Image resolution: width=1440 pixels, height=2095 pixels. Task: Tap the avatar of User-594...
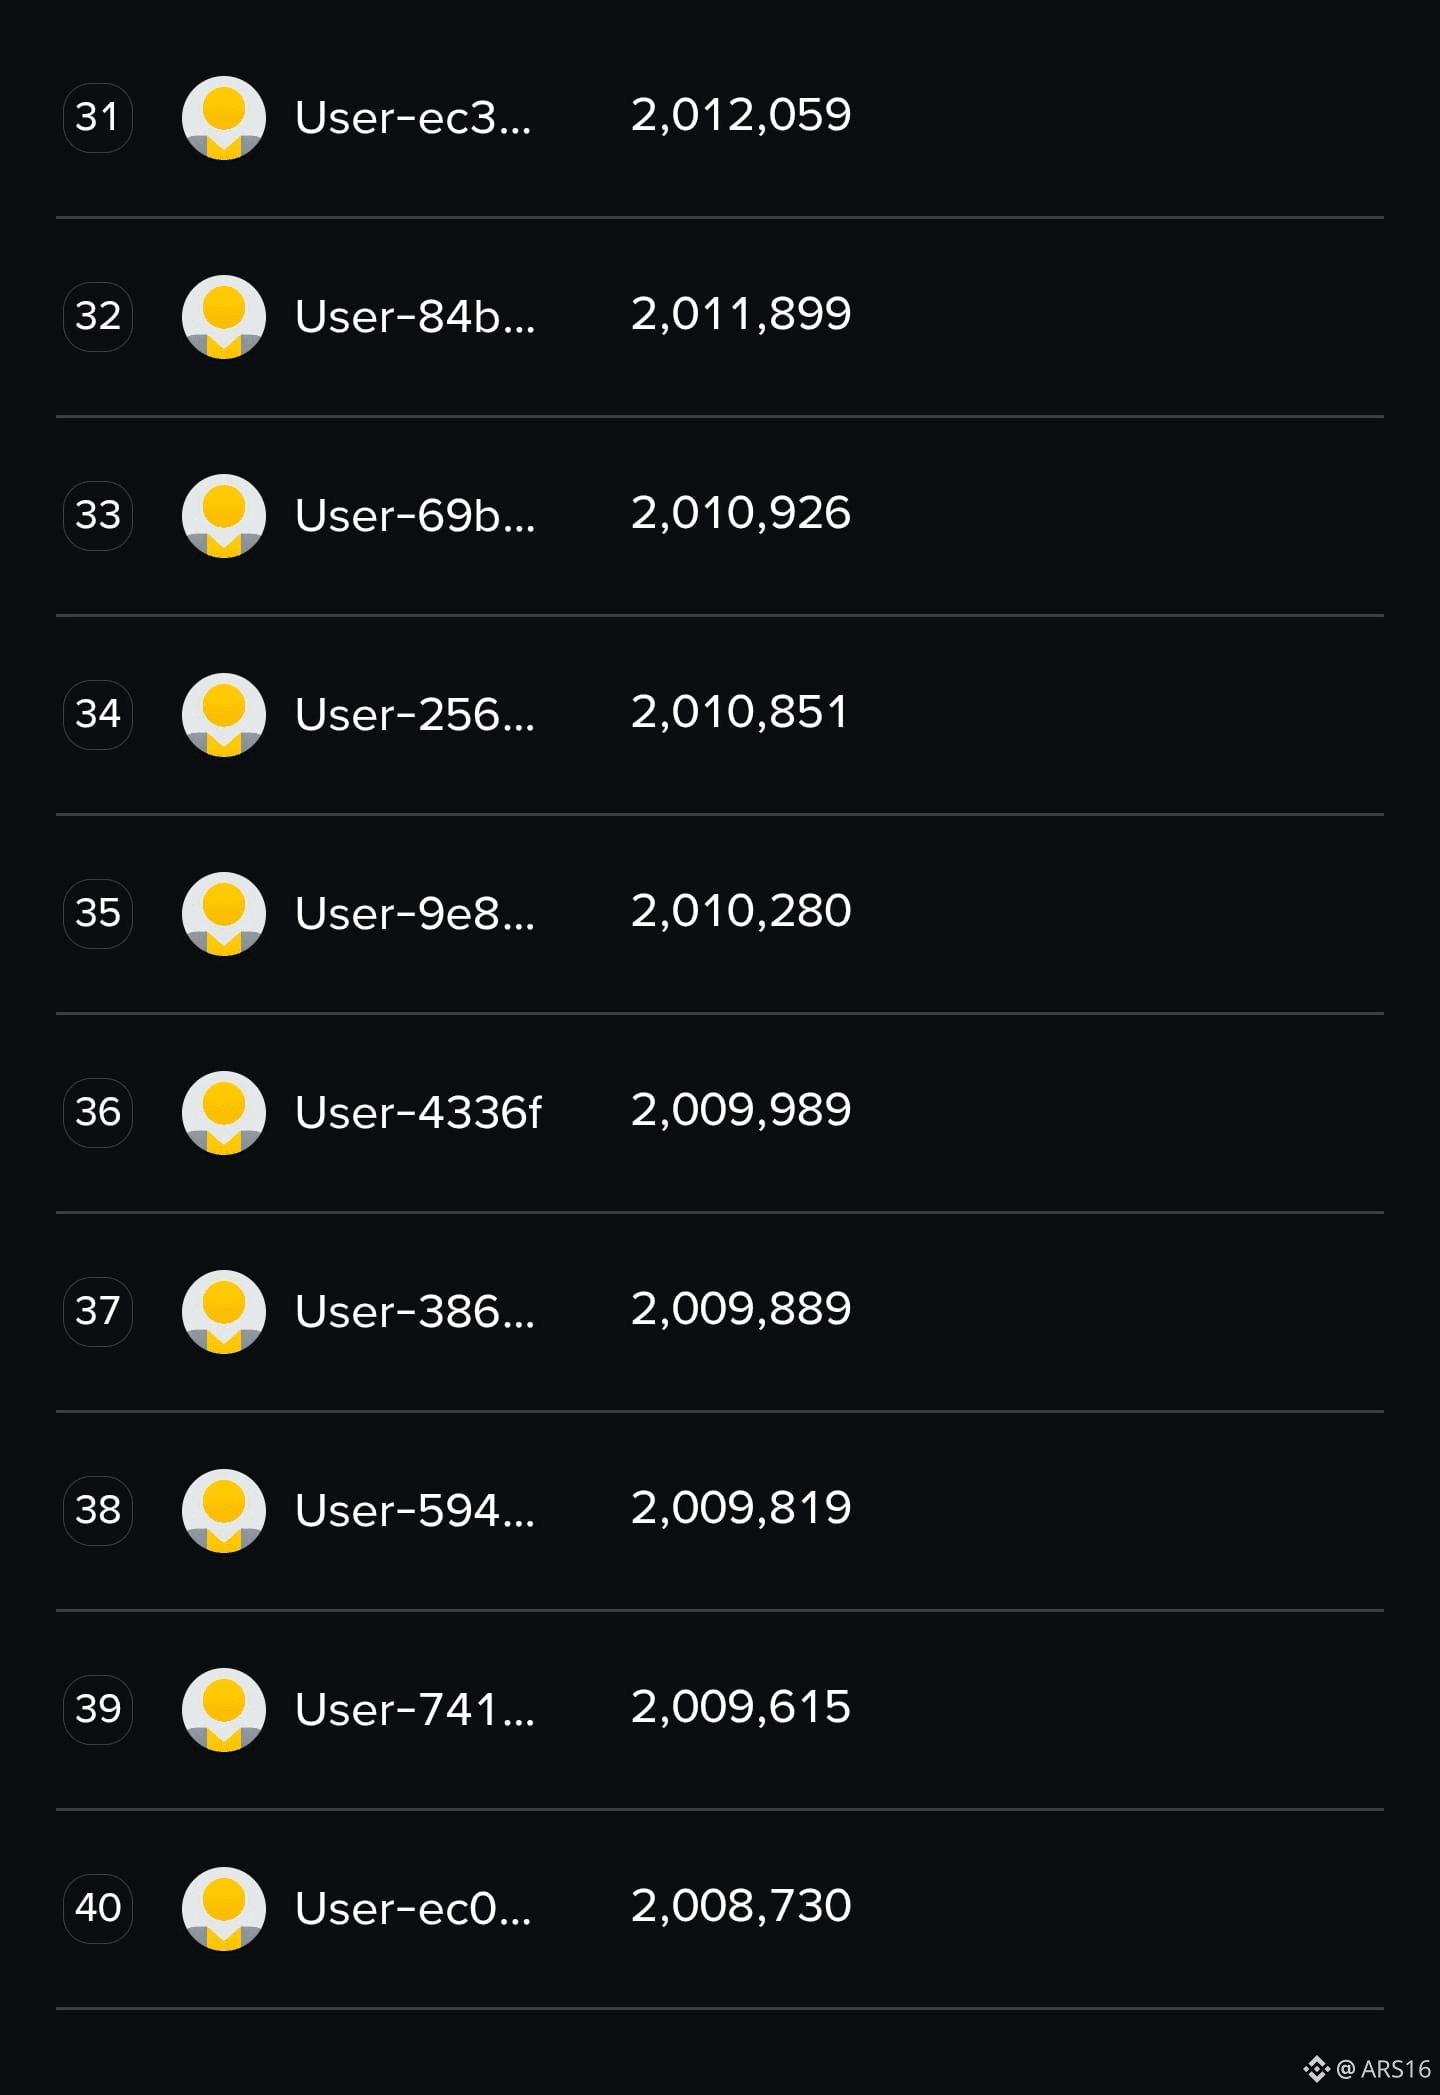[x=223, y=1510]
